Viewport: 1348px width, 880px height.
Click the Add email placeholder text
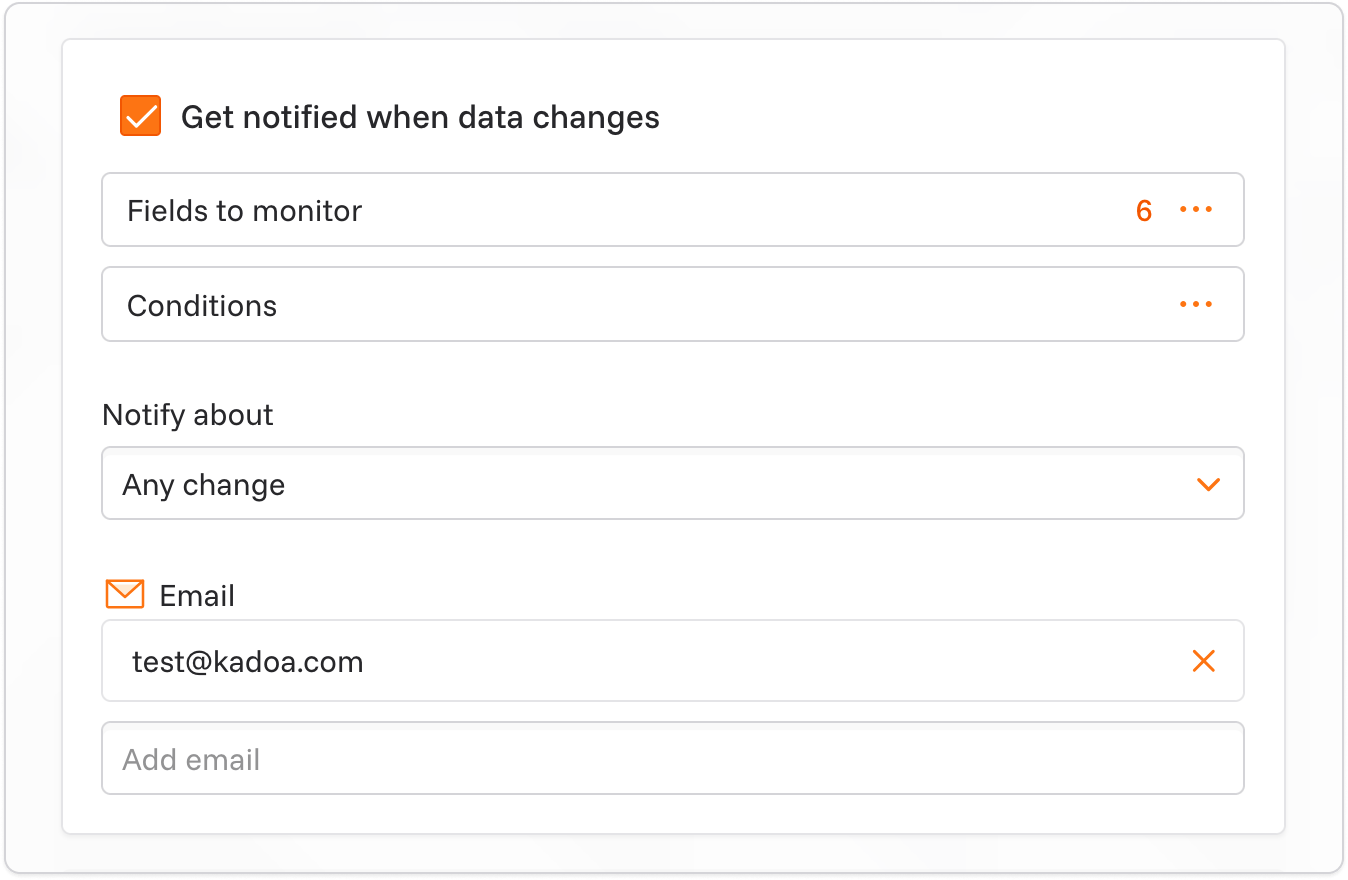pyautogui.click(x=191, y=760)
